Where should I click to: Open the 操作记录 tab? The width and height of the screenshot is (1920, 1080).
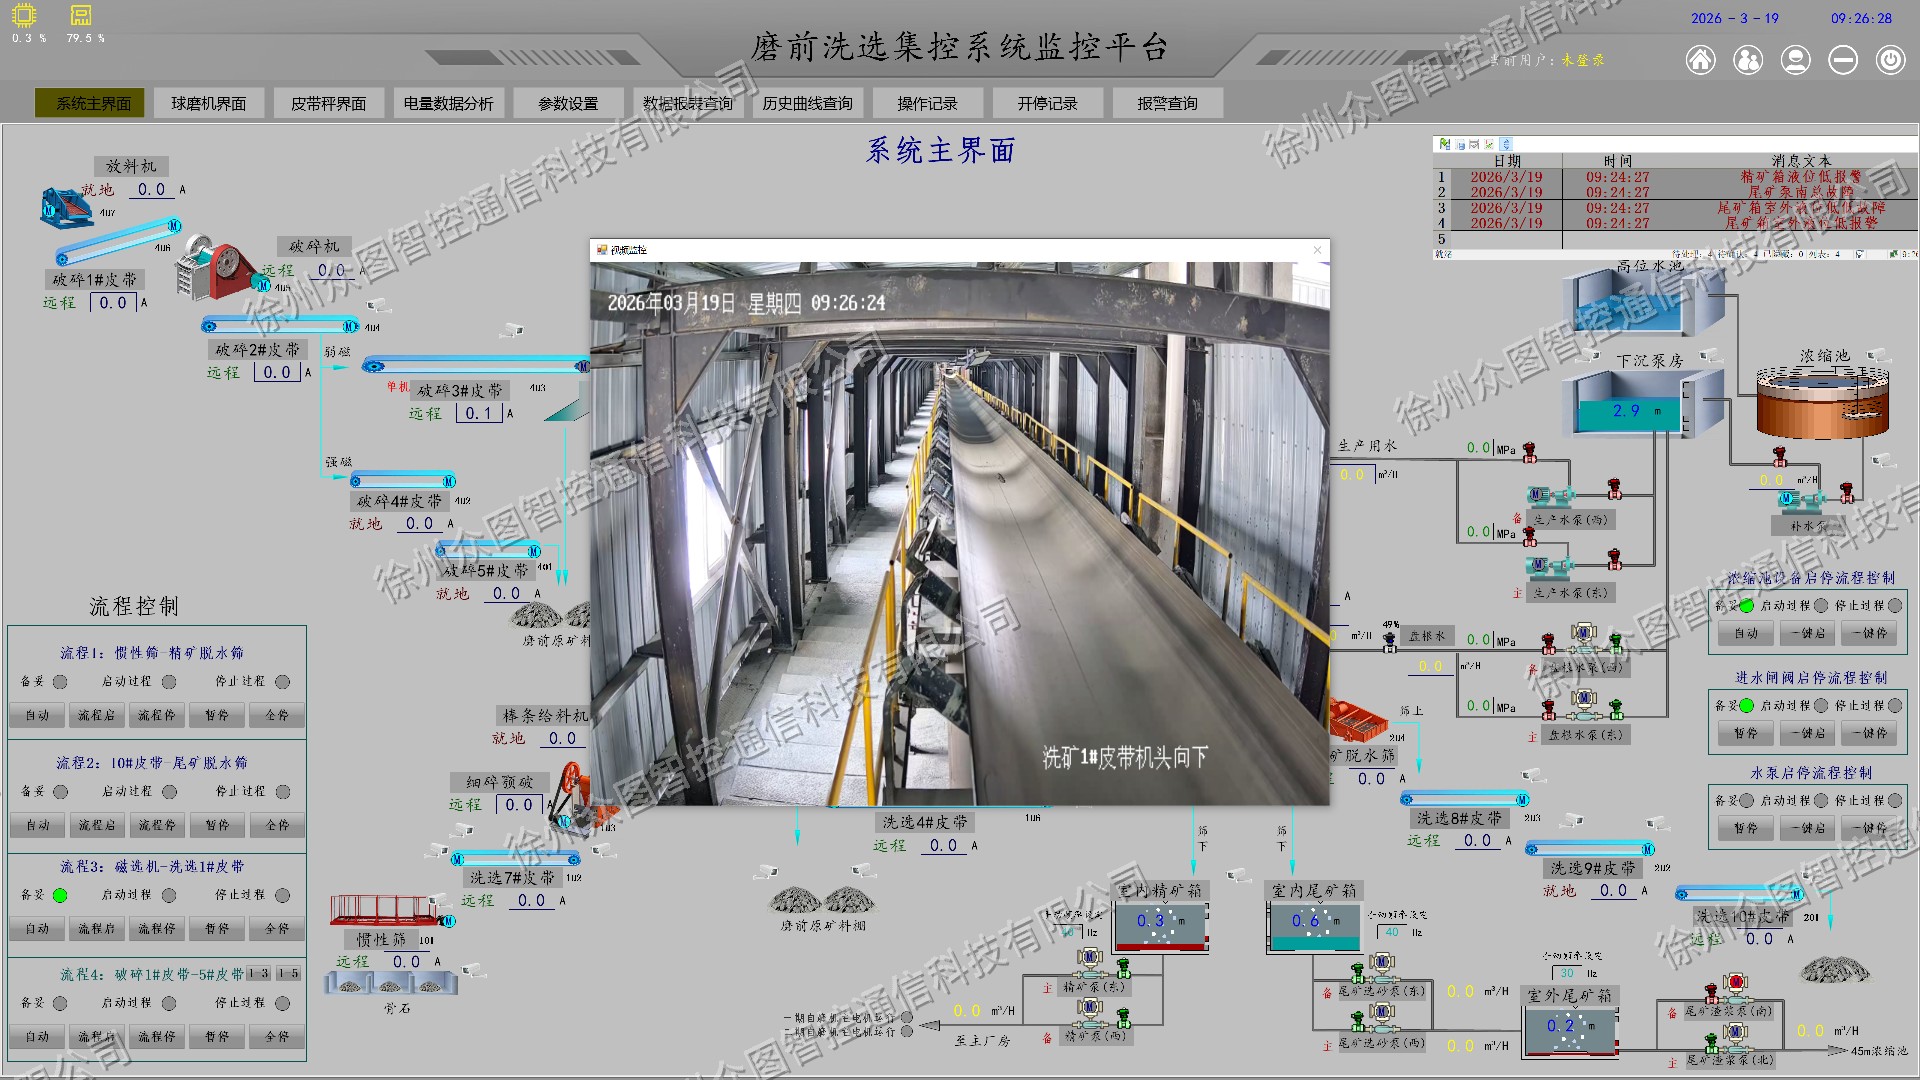(x=927, y=104)
